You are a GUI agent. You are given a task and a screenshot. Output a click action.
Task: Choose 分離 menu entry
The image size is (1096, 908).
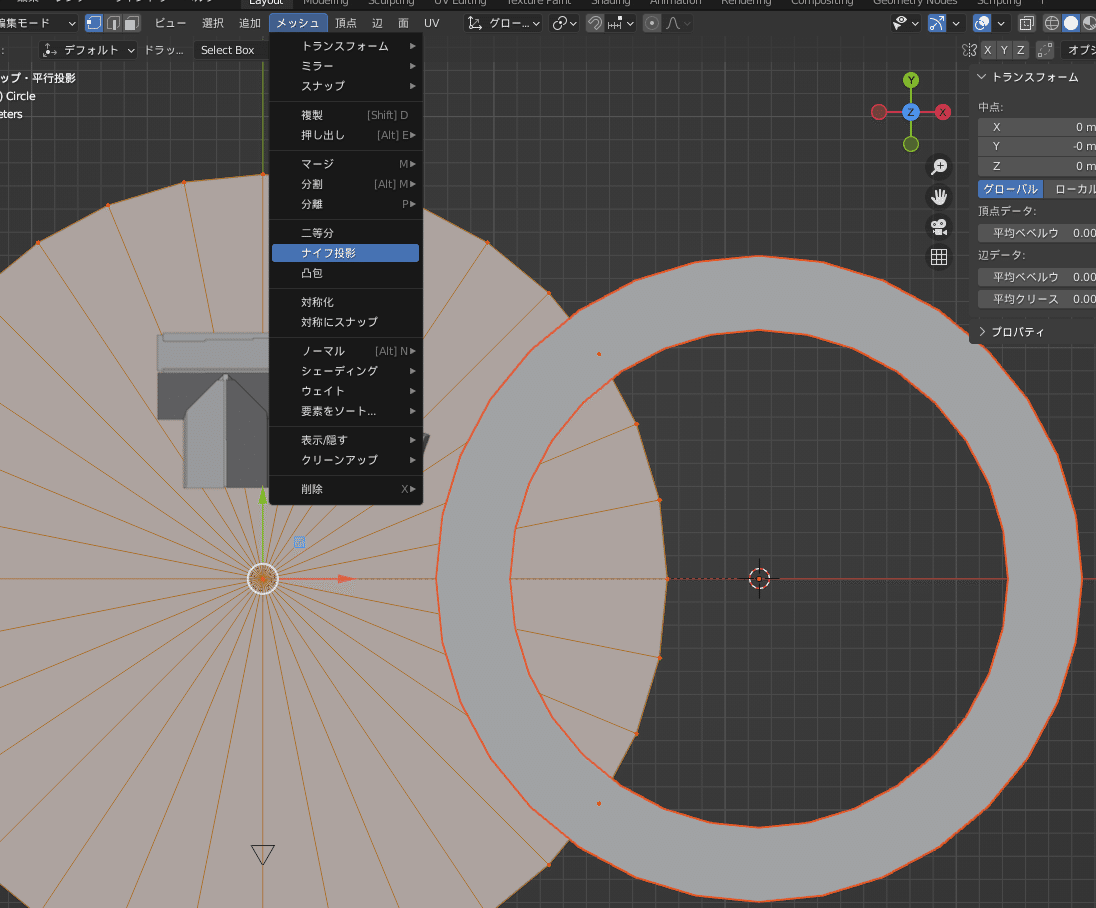pos(346,204)
